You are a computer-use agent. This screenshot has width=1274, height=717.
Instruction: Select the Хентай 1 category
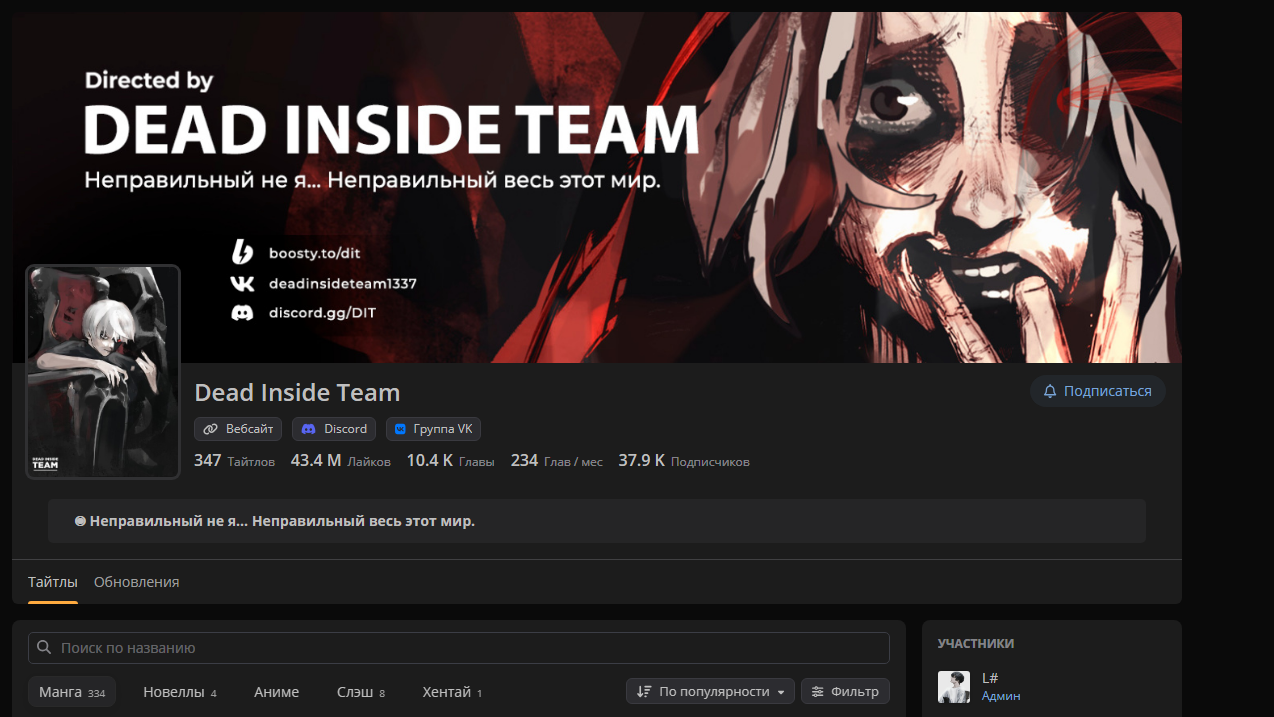click(452, 692)
